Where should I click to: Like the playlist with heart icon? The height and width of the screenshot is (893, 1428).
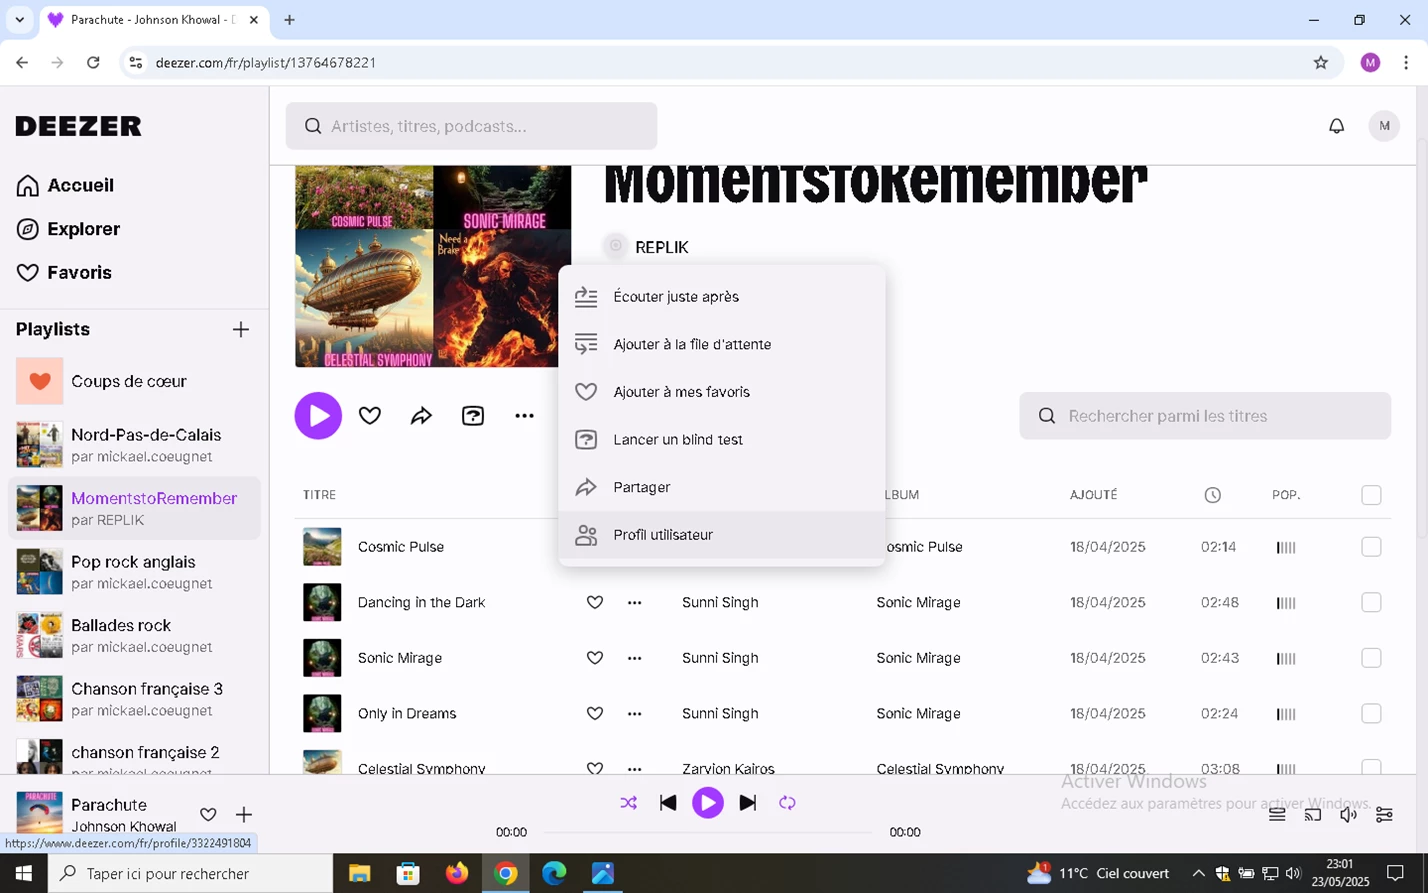(370, 416)
